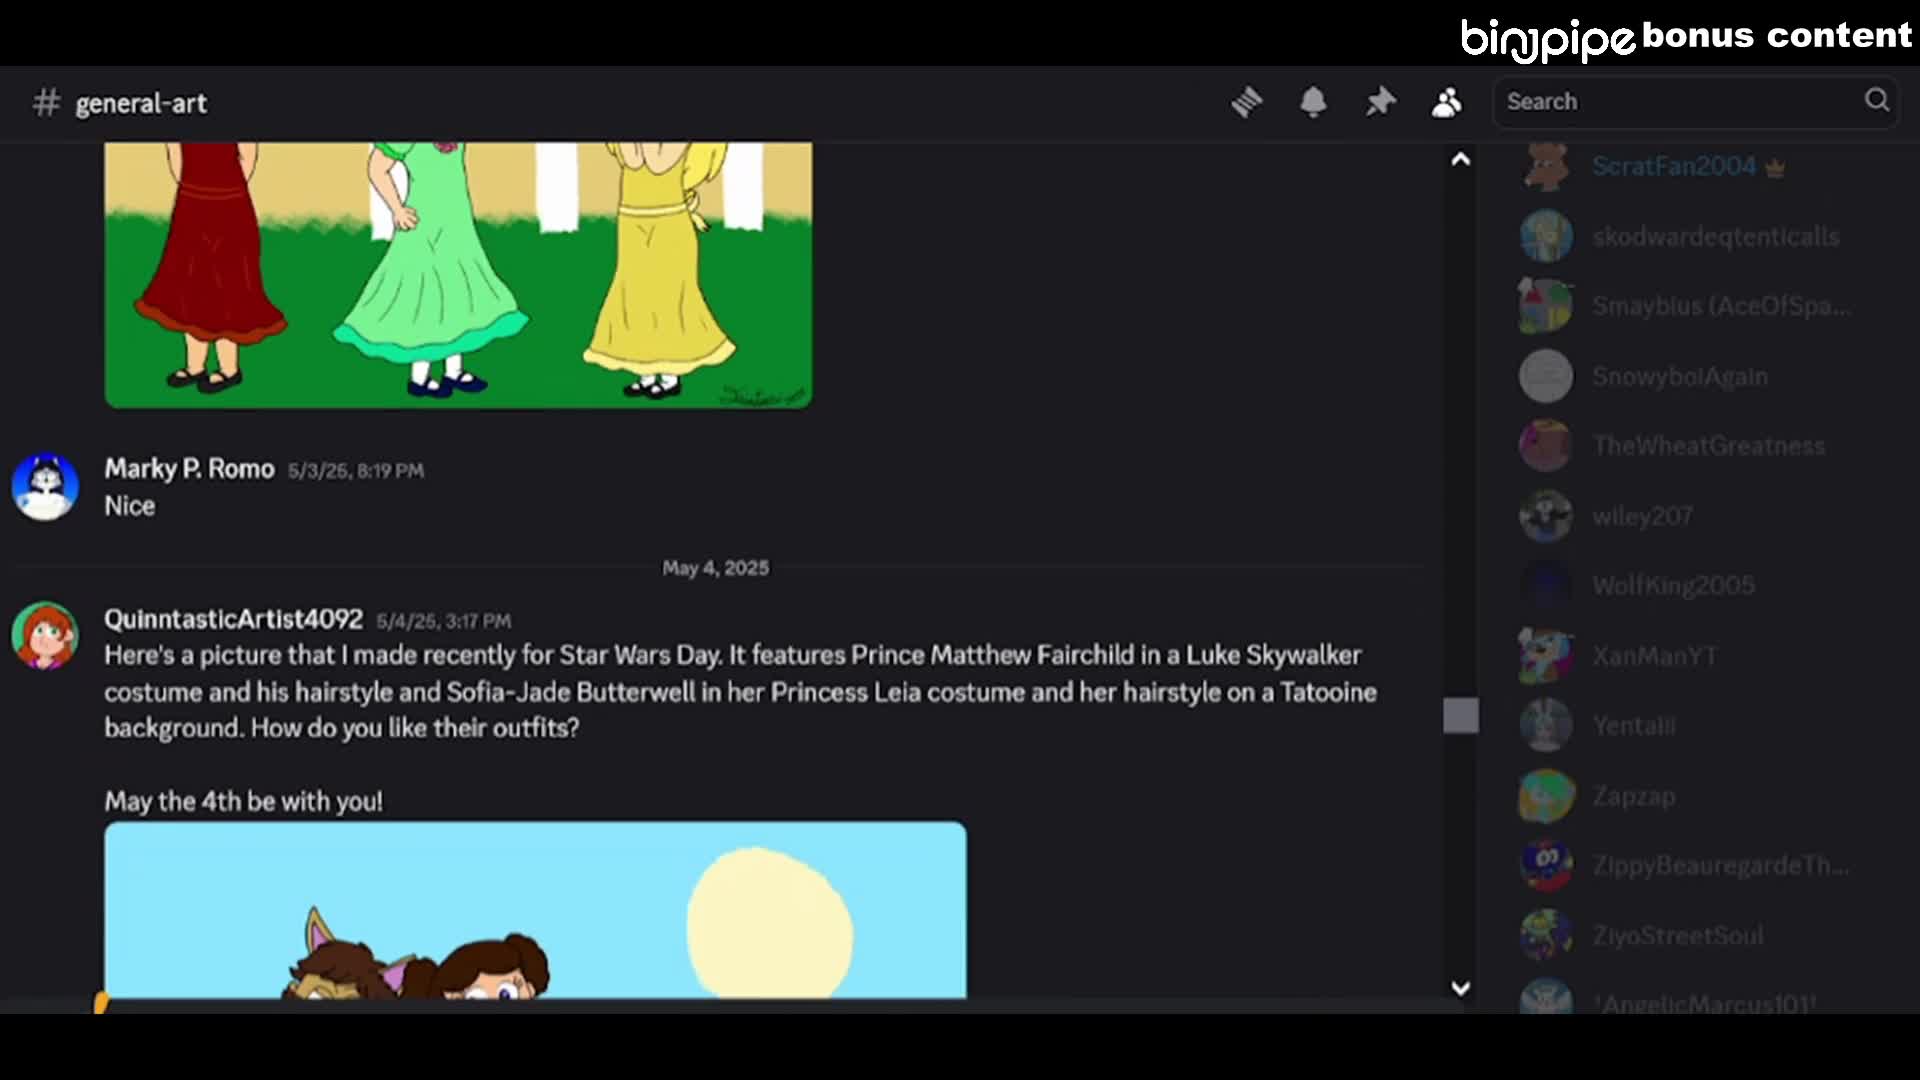Open the Star Wars Day artwork image
The width and height of the screenshot is (1920, 1080).
pos(535,910)
